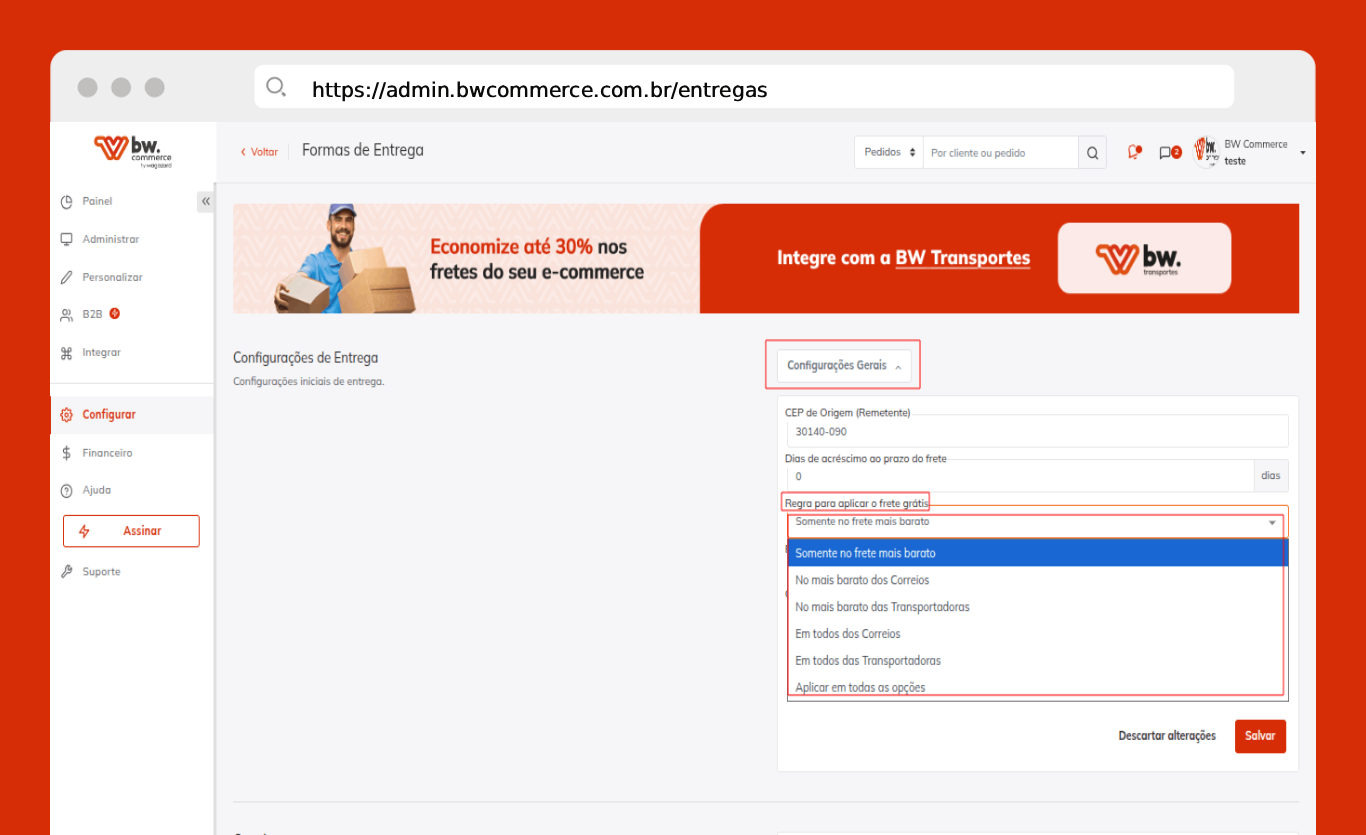Open the Suporte sidebar item
The height and width of the screenshot is (835, 1366).
tap(101, 572)
